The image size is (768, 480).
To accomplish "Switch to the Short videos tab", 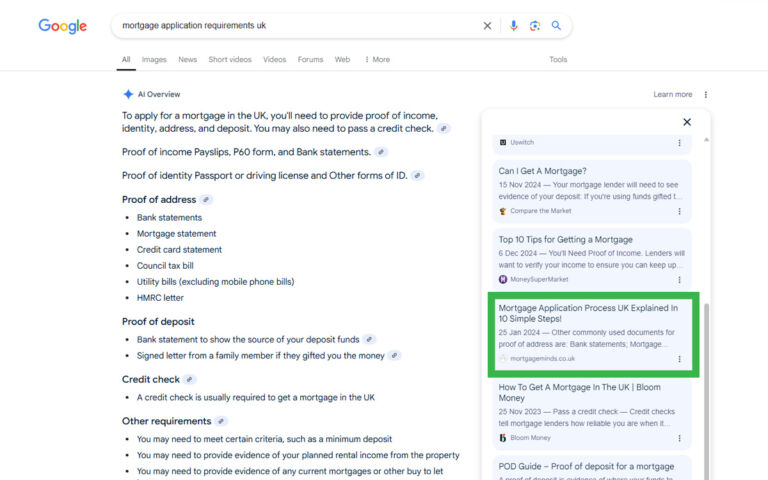I will coord(230,60).
